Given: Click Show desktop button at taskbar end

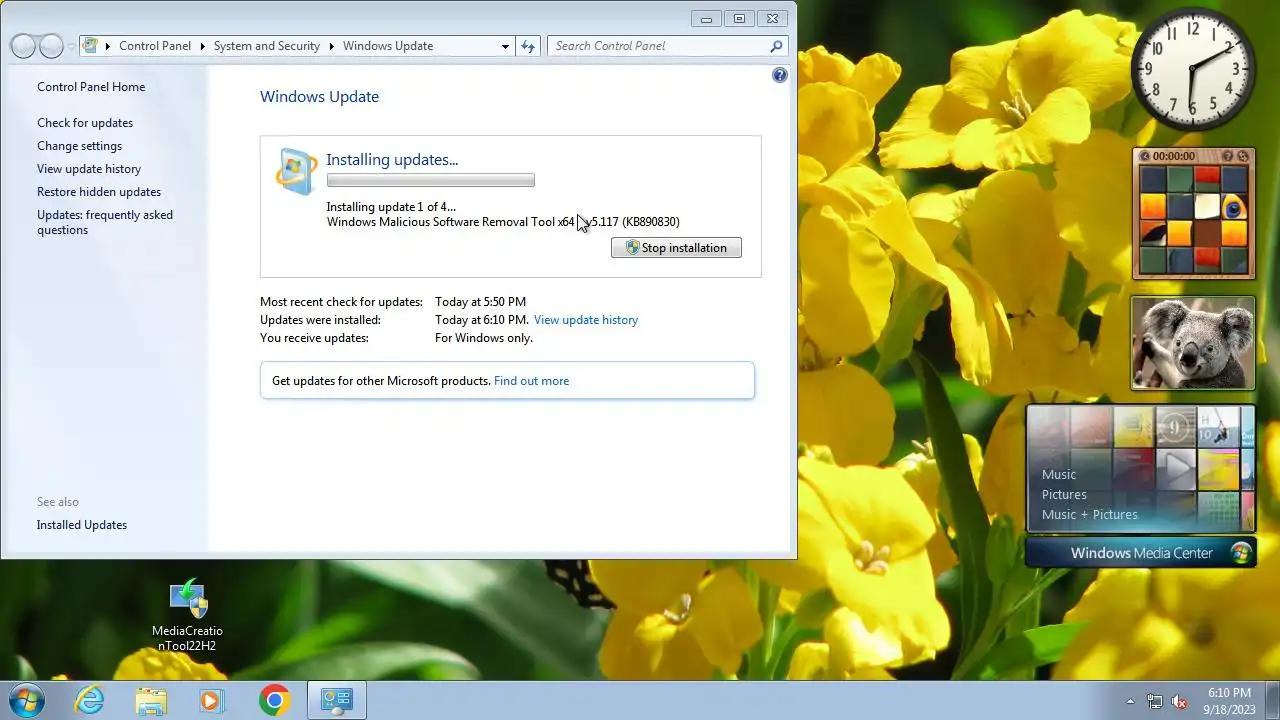Looking at the screenshot, I should [x=1272, y=701].
